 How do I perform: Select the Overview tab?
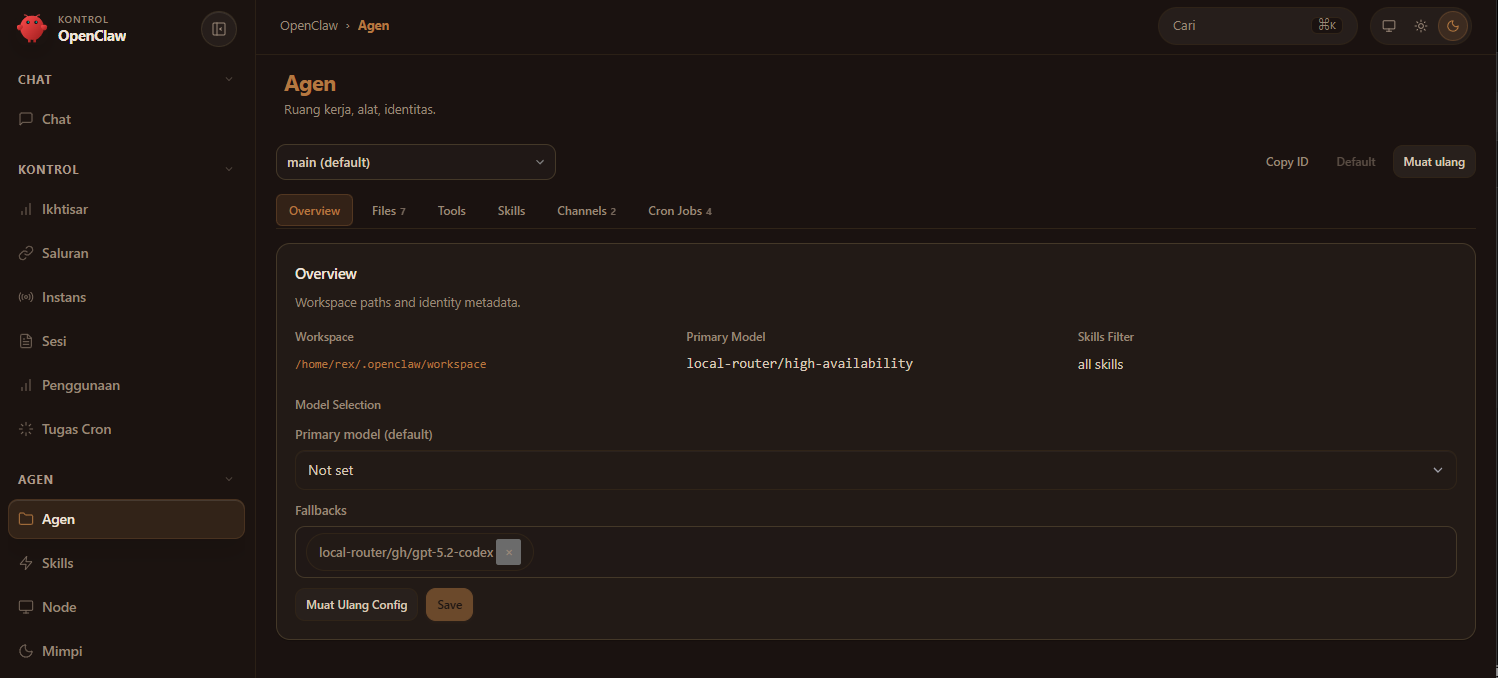(x=314, y=210)
